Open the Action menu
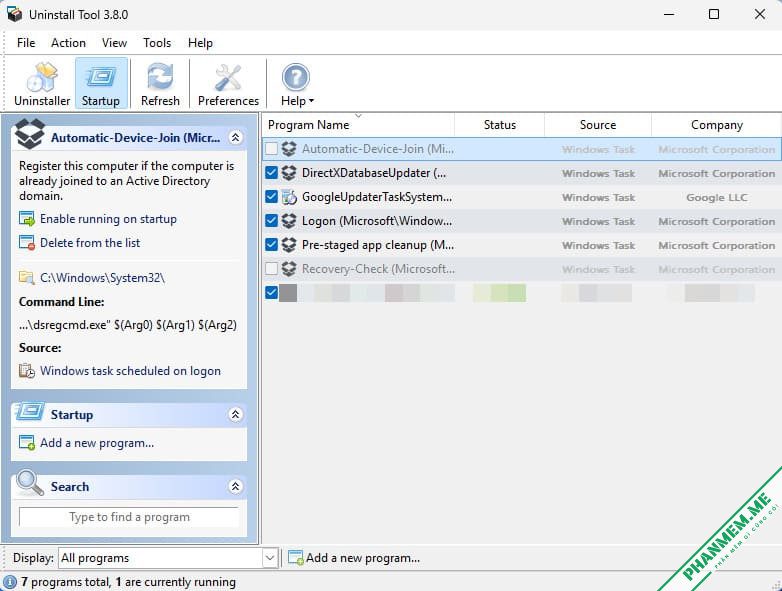 [68, 43]
